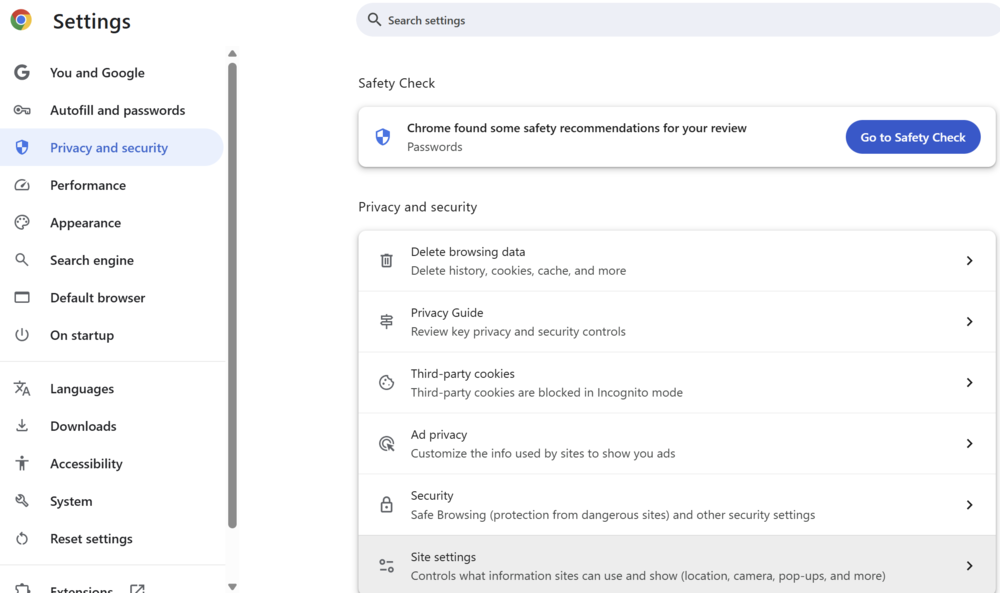
Task: Click the browser window icon for Default browser
Action: pos(22,297)
